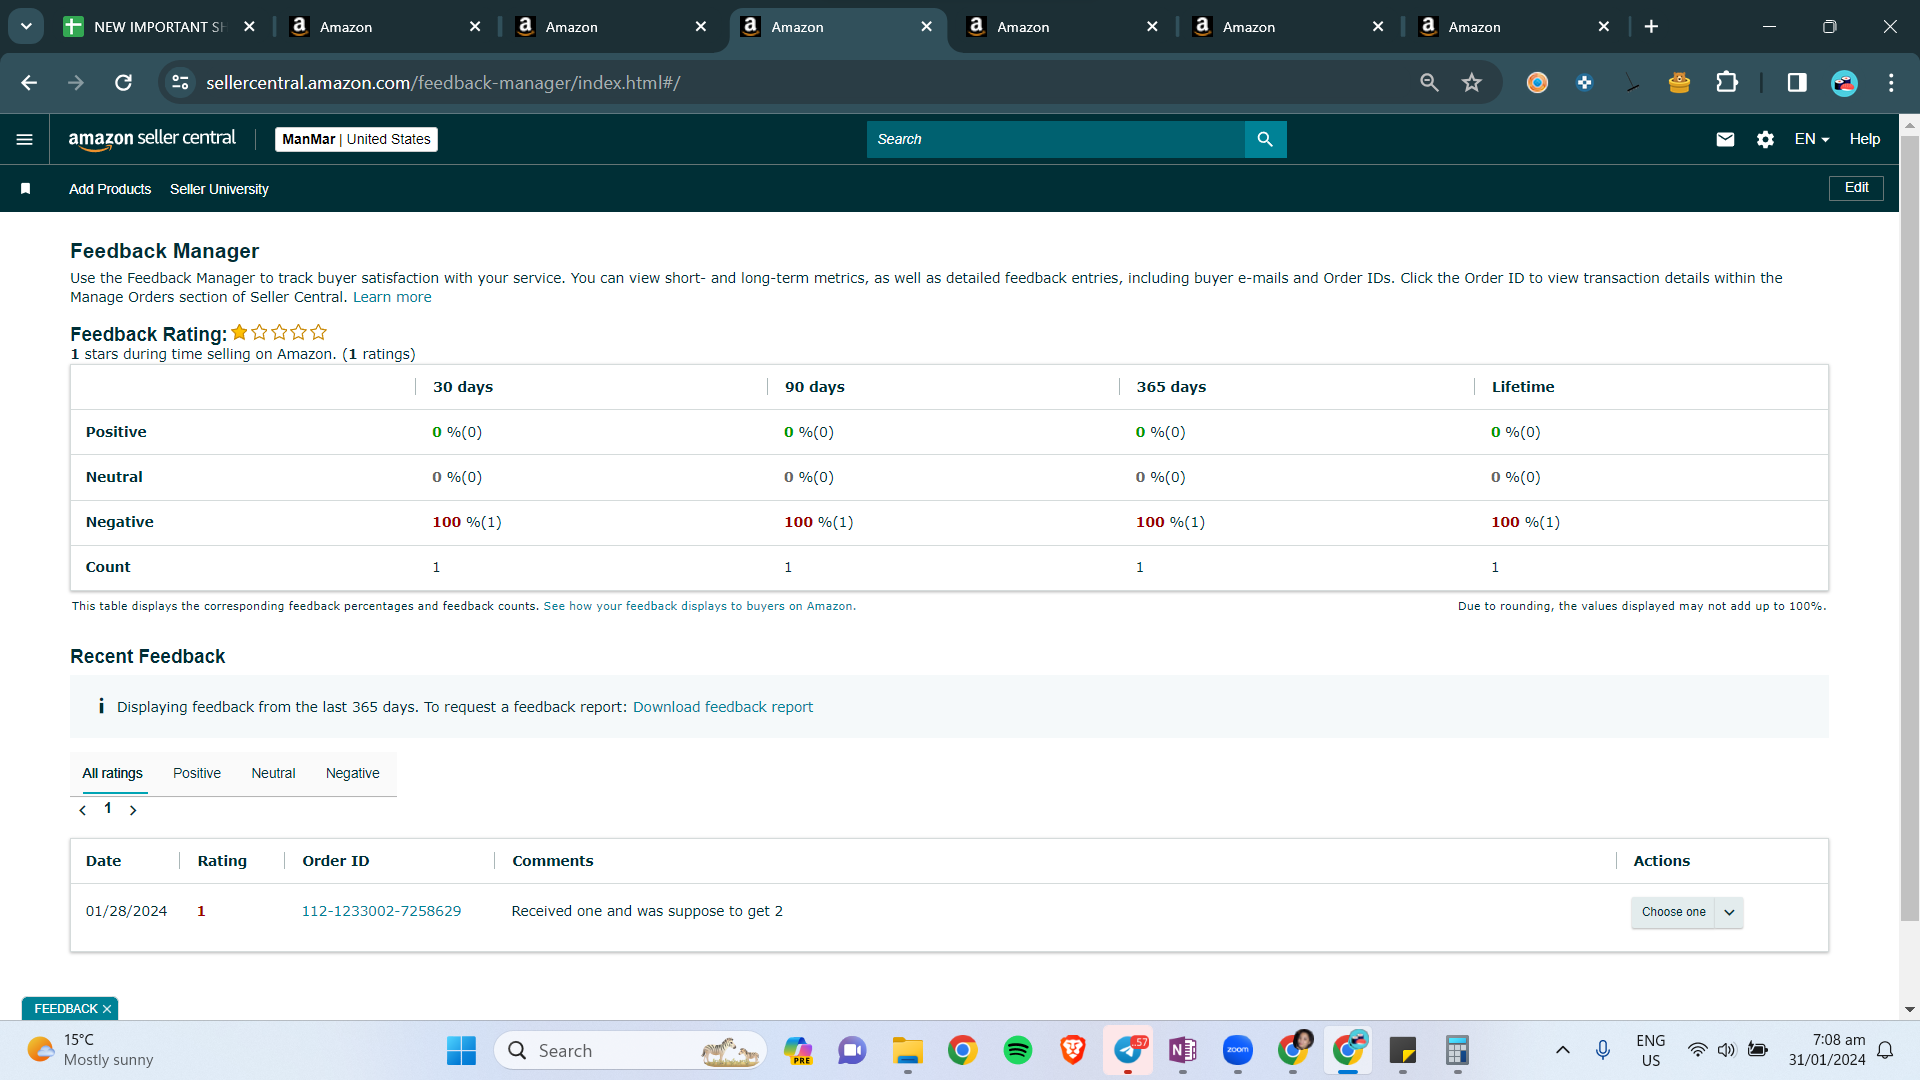Switch to the Positive feedback tab

[x=197, y=774]
